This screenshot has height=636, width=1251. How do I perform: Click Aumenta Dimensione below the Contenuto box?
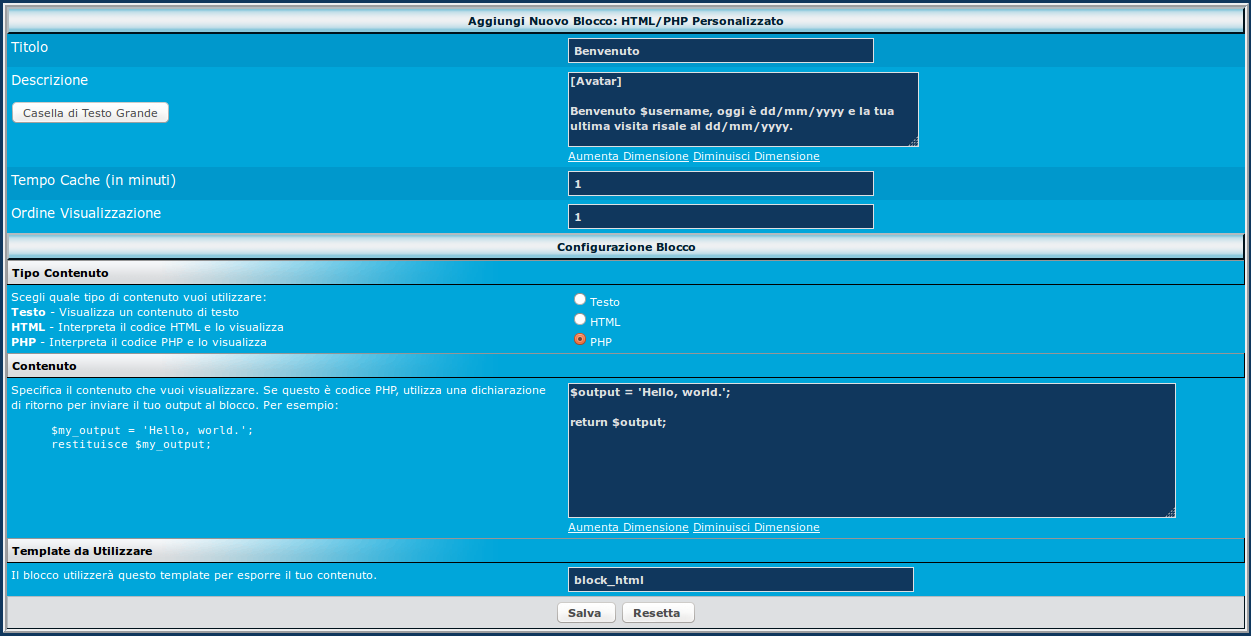pos(628,528)
